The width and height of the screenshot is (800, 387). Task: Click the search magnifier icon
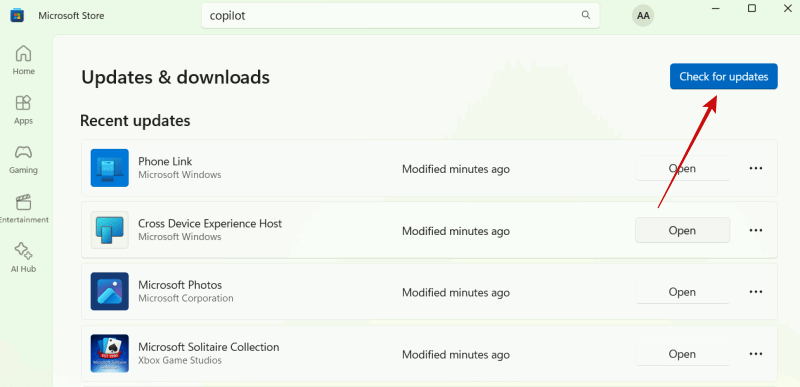click(x=586, y=15)
